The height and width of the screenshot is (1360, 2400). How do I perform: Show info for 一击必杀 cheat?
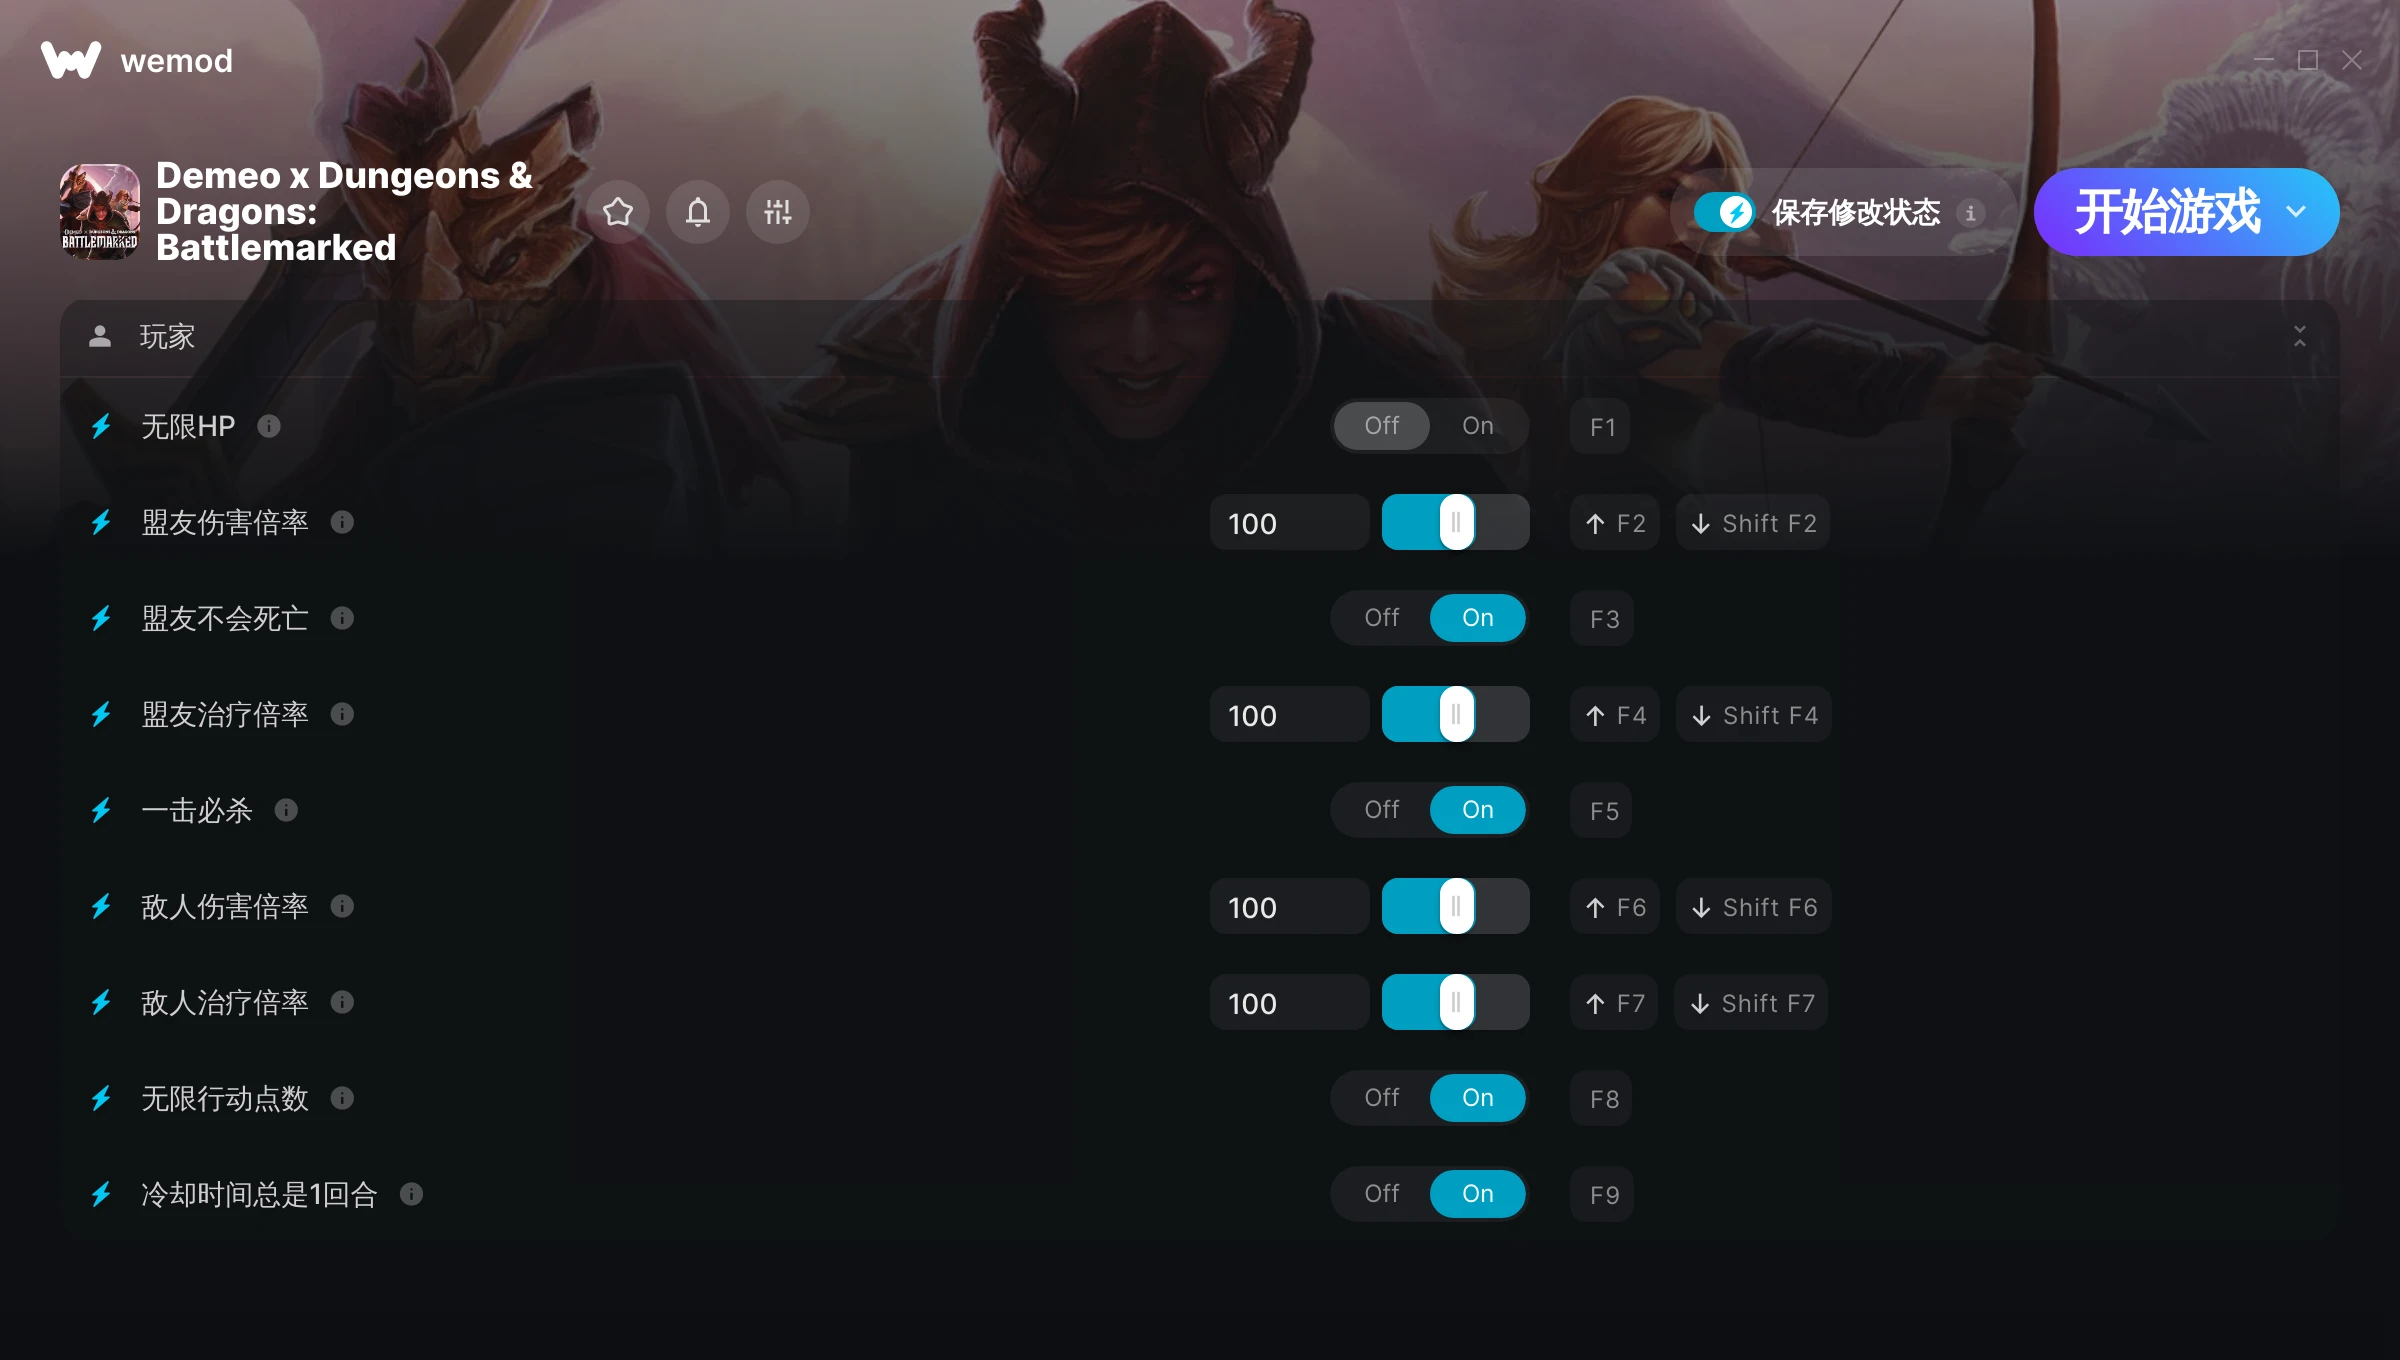(286, 810)
